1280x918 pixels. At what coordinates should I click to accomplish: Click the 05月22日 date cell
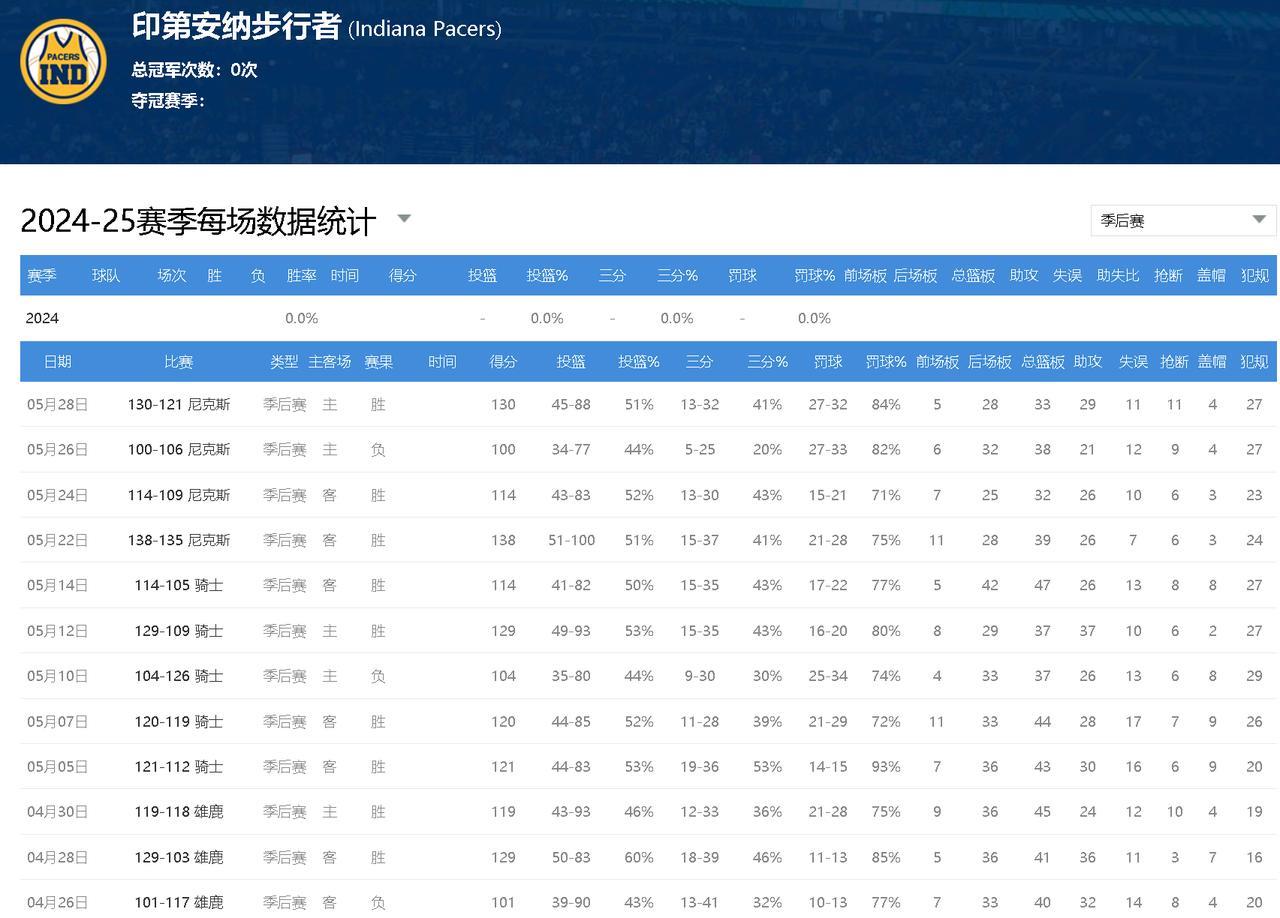tap(58, 540)
